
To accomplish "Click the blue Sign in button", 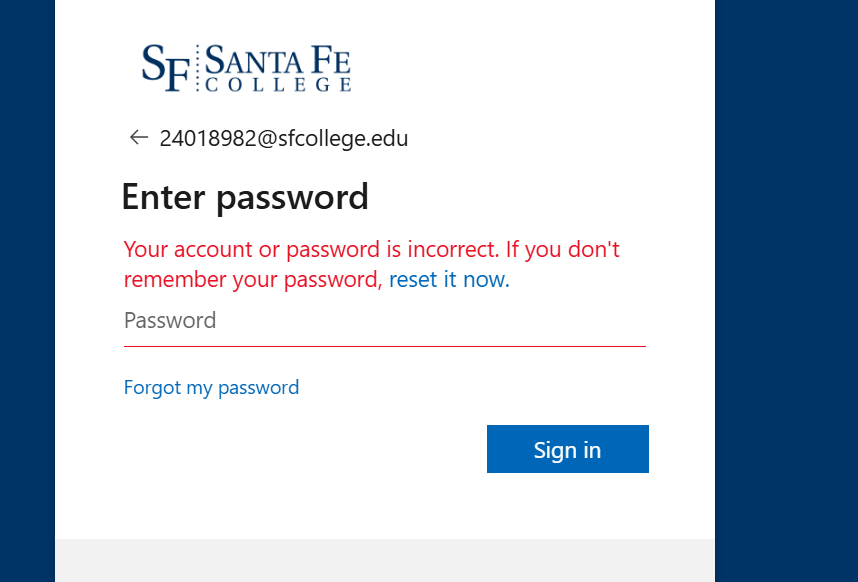I will (567, 449).
